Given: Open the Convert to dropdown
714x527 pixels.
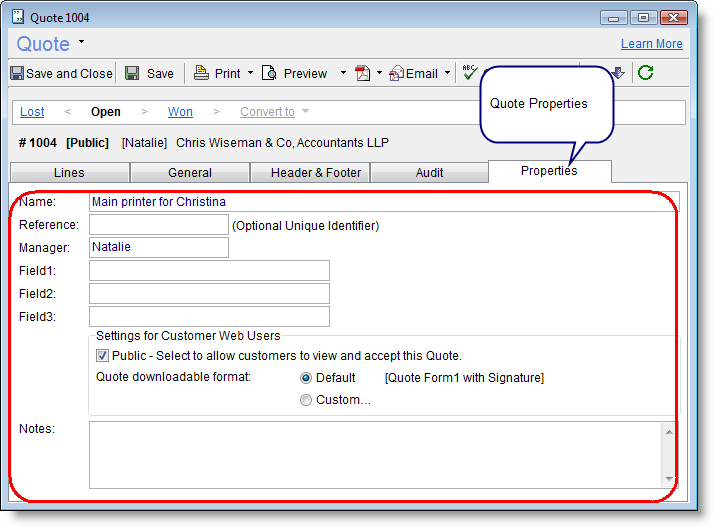Looking at the screenshot, I should 274,112.
